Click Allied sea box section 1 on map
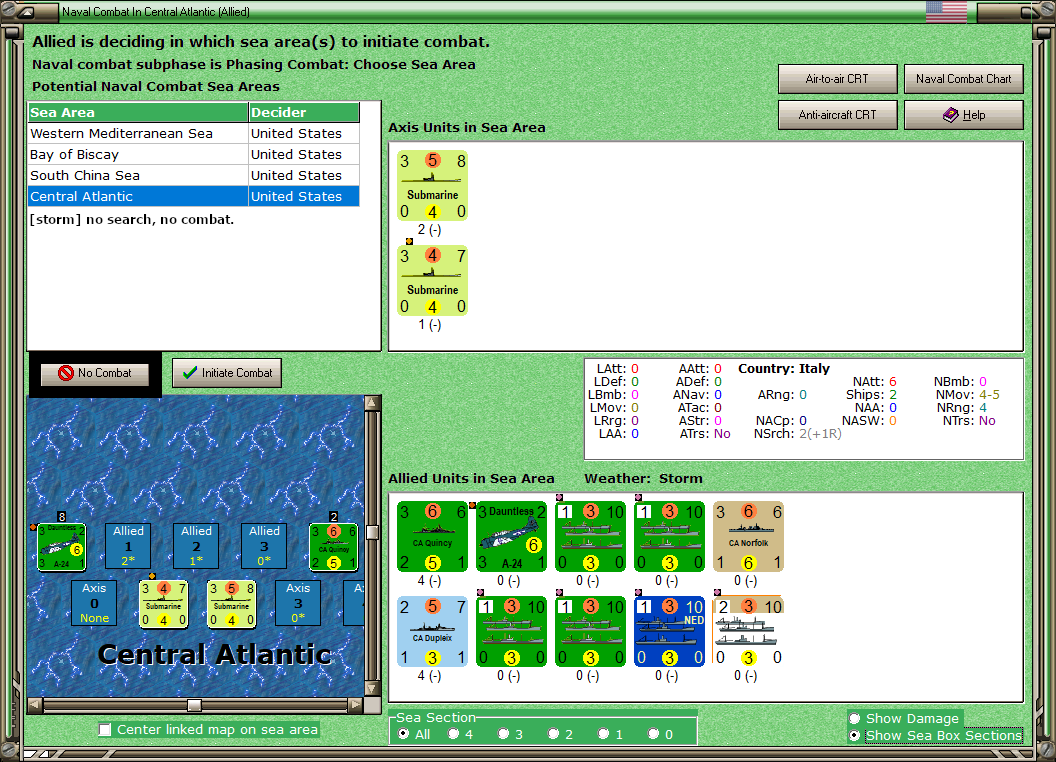Screen dimensions: 1056x762 coord(128,546)
